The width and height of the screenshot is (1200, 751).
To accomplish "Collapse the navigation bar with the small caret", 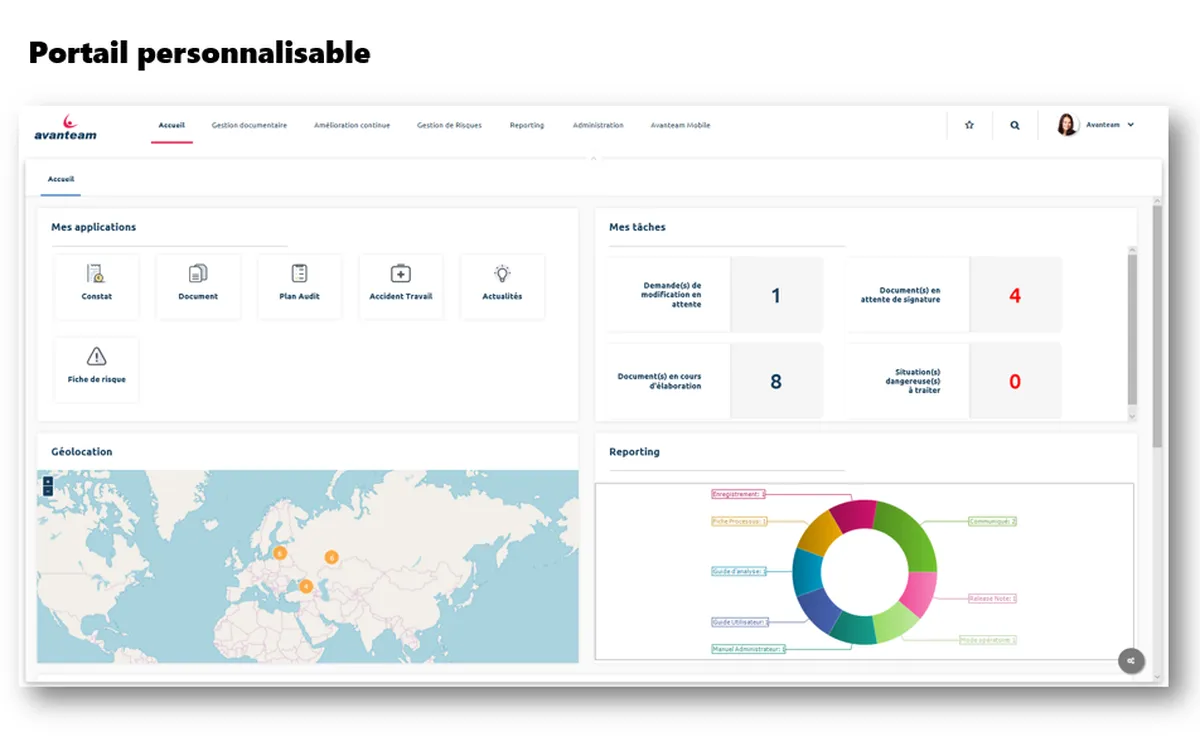I will (594, 157).
